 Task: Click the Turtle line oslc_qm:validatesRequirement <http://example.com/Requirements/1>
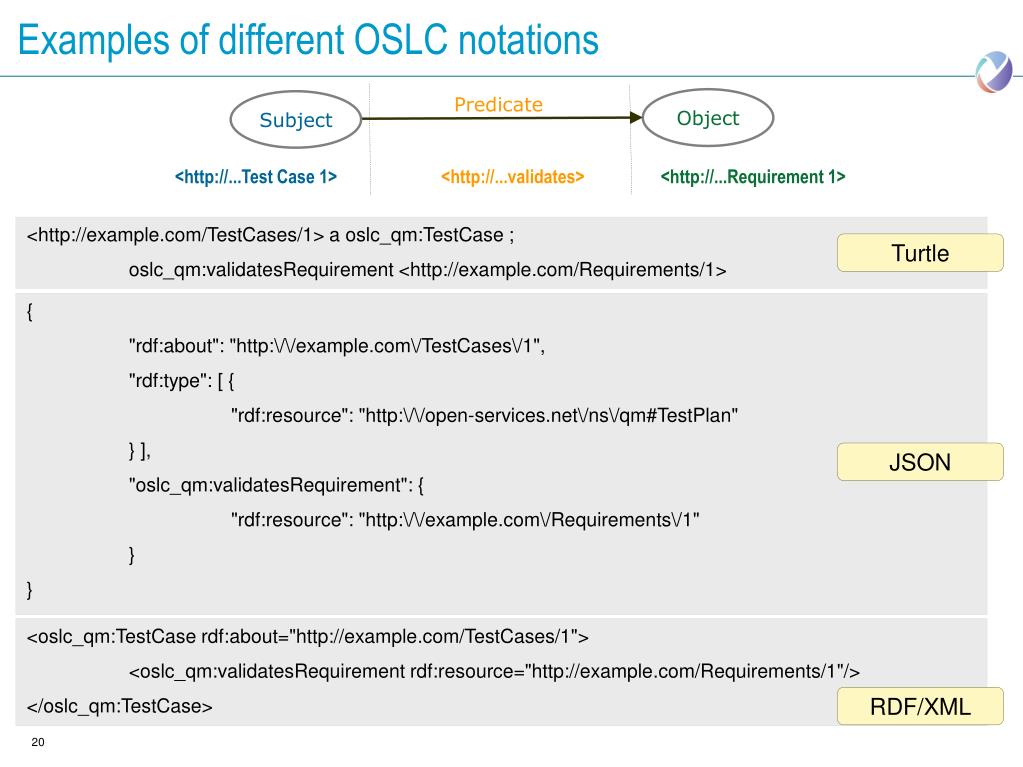tap(427, 270)
